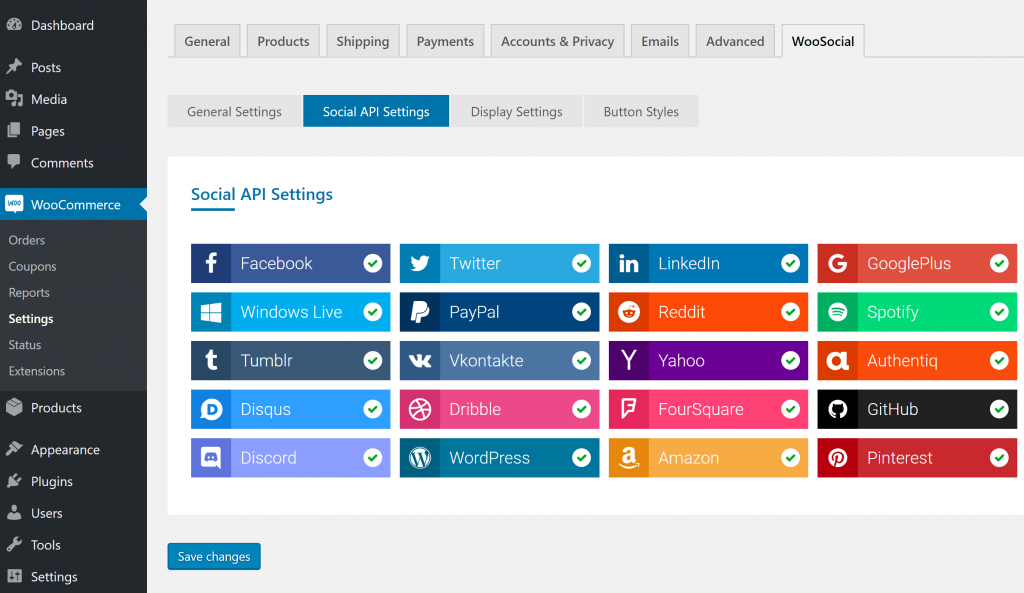Click the Tools wrench icon in sidebar
1024x593 pixels.
pyautogui.click(x=14, y=545)
